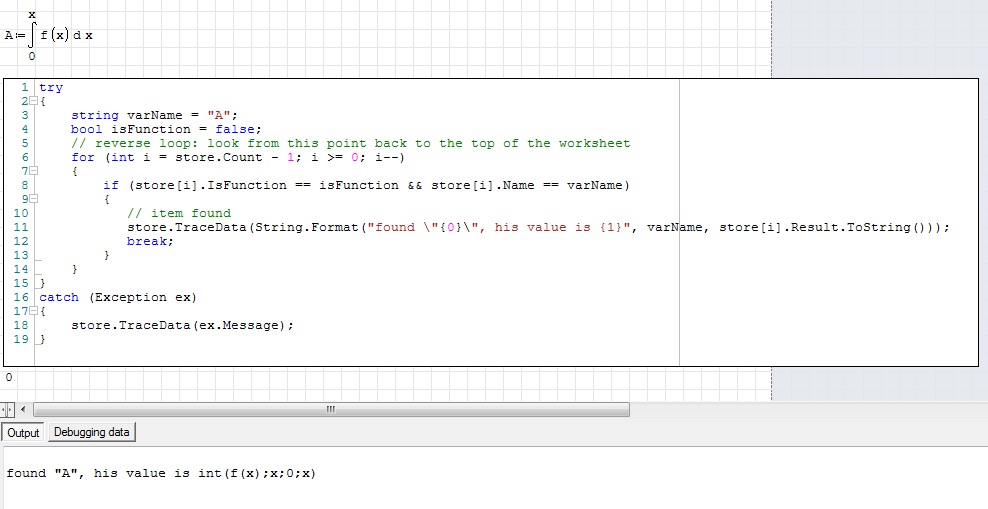Collapse the catch block fold marker on line 17
Viewport: 988px width, 509px height.
coord(33,312)
